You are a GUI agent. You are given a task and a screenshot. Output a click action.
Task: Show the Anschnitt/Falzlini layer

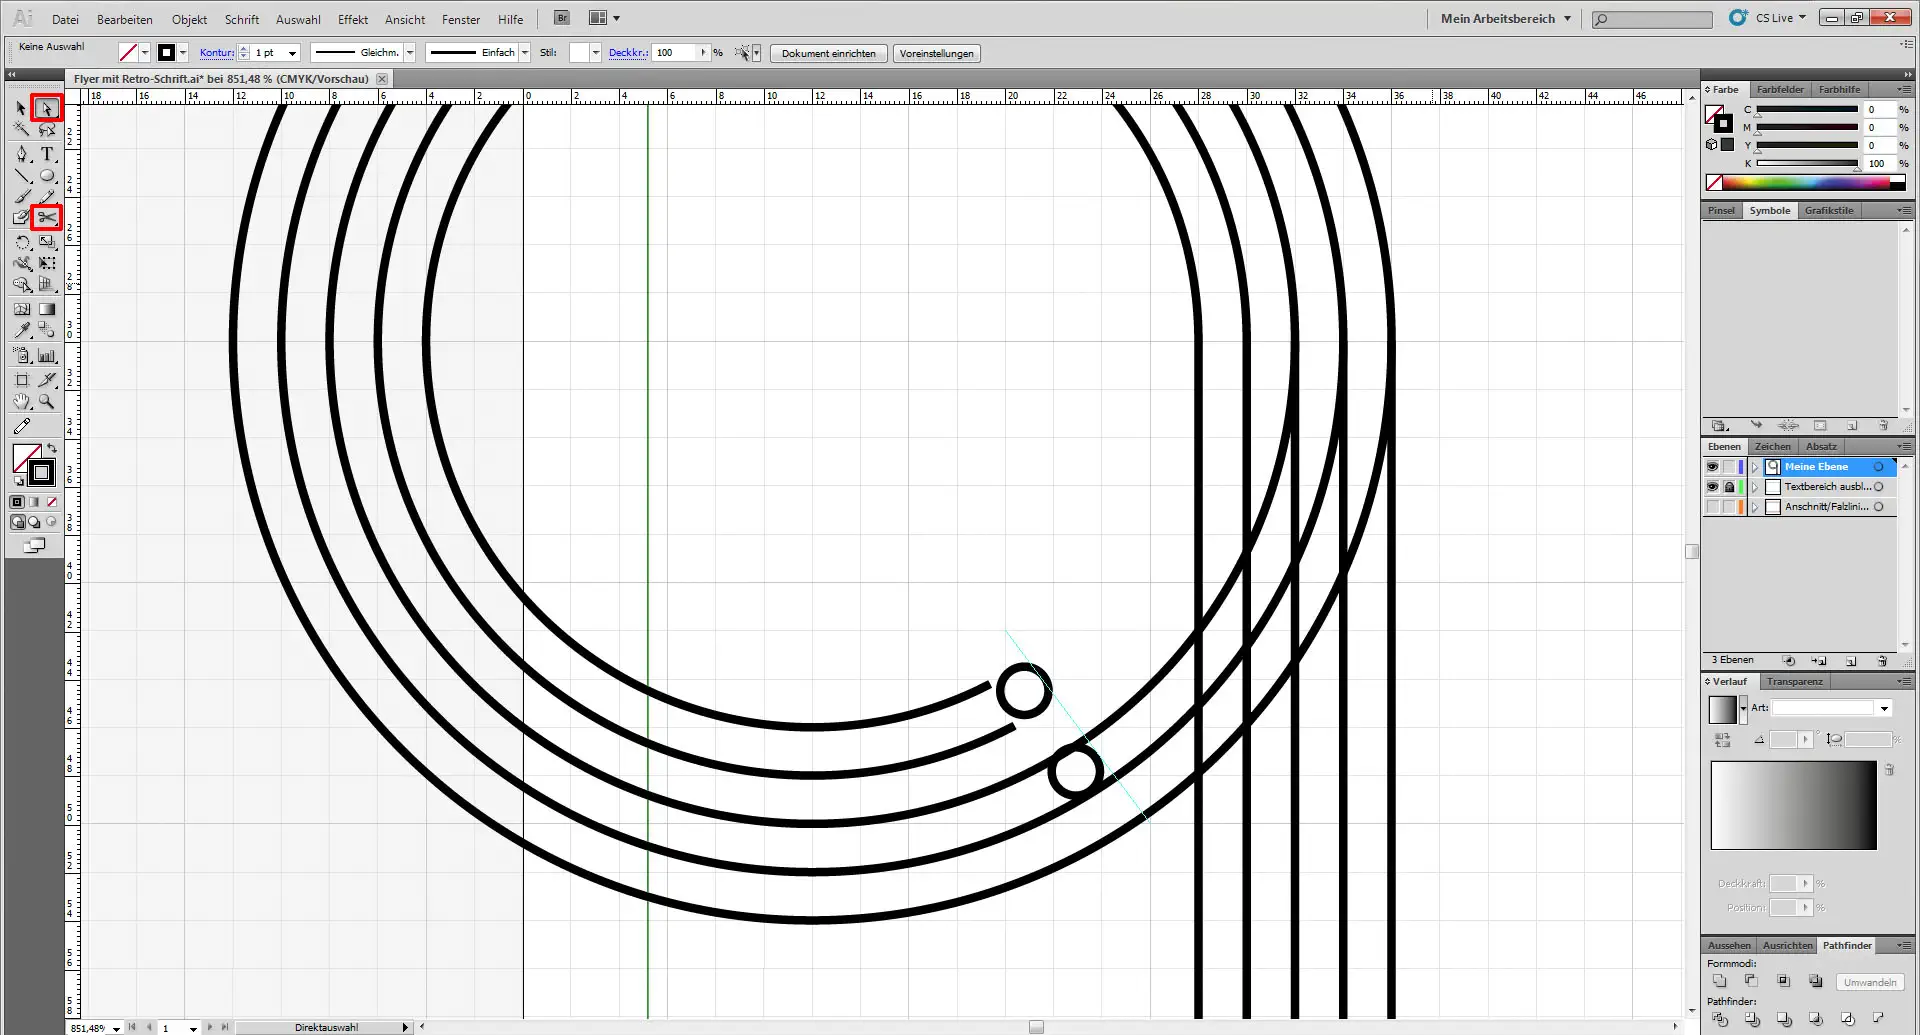1712,507
